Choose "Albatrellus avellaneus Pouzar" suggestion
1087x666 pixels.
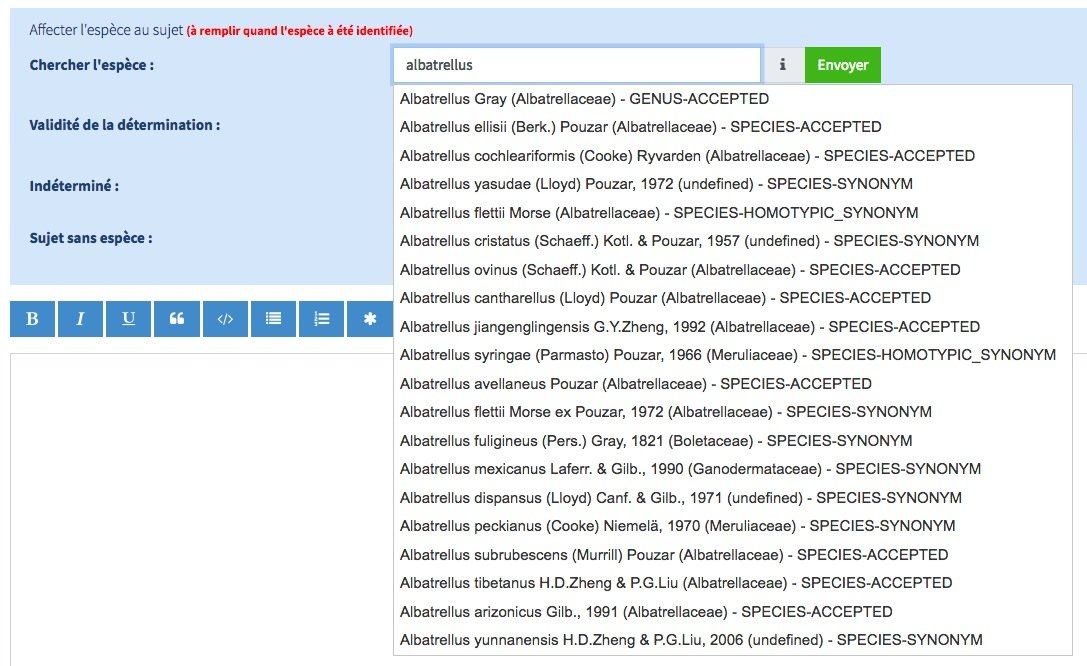point(635,384)
